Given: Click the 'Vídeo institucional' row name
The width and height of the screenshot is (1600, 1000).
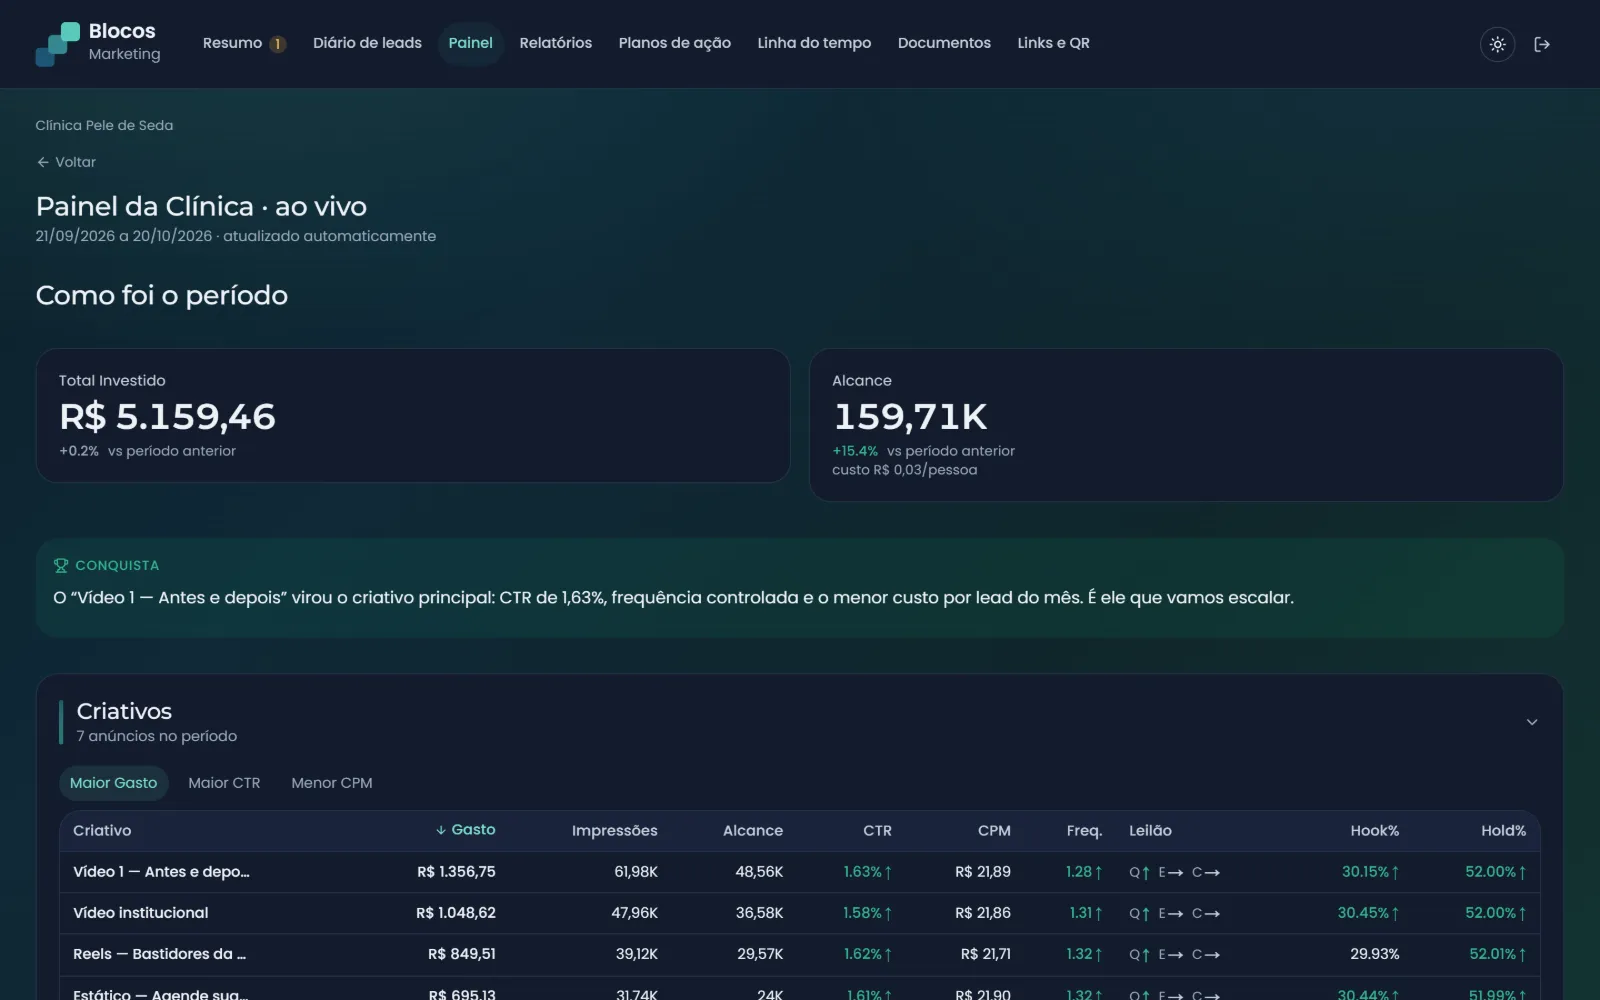Looking at the screenshot, I should (140, 913).
